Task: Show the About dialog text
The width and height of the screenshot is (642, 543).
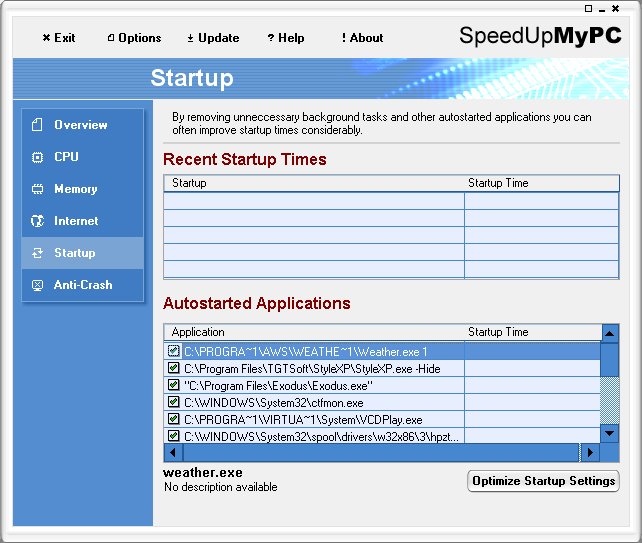Action: [x=366, y=38]
